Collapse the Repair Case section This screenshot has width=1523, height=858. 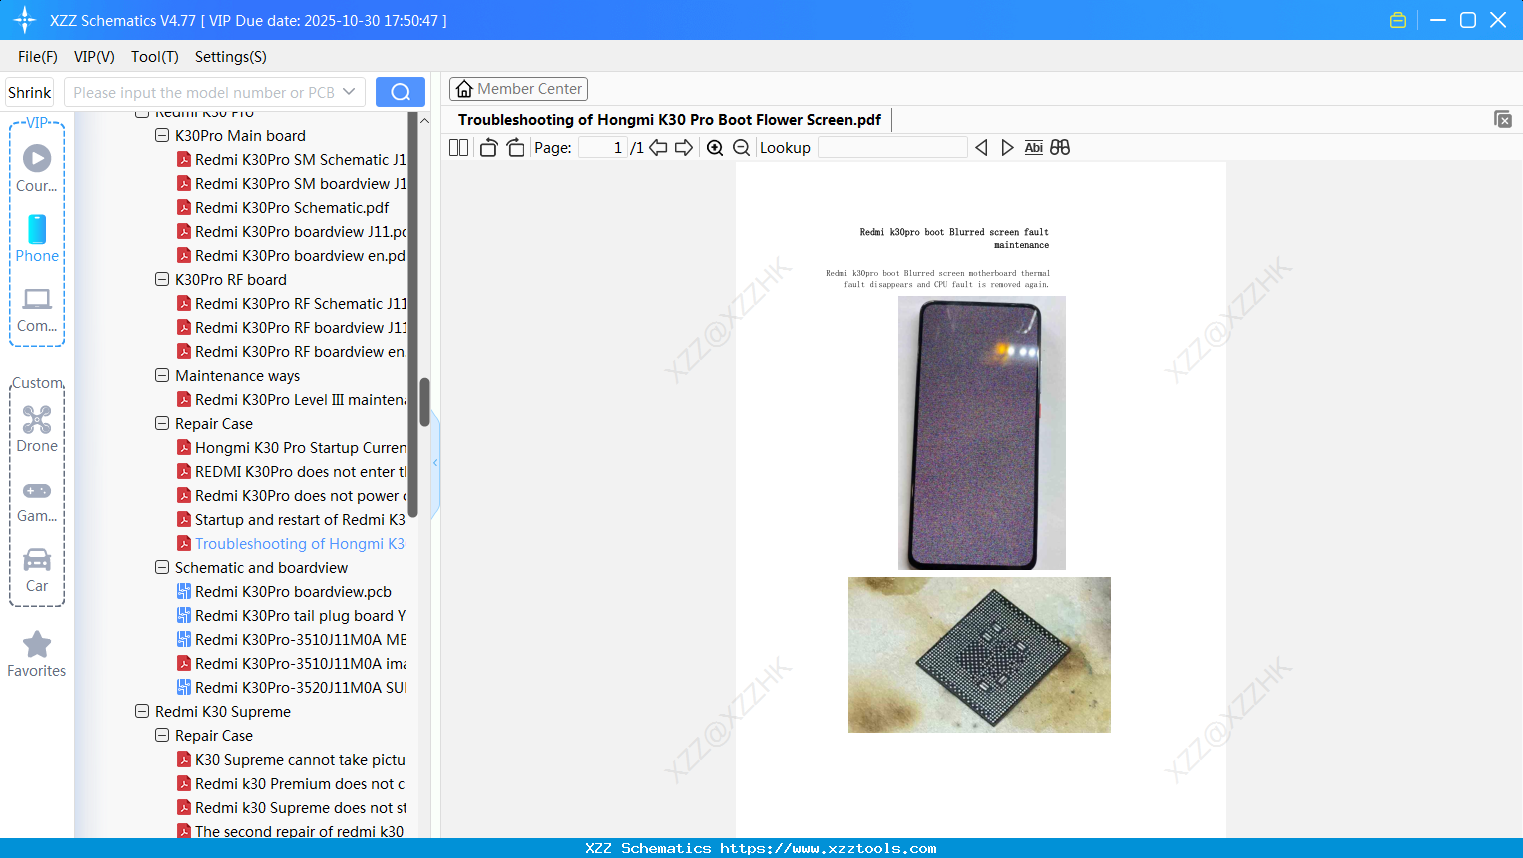pyautogui.click(x=161, y=423)
